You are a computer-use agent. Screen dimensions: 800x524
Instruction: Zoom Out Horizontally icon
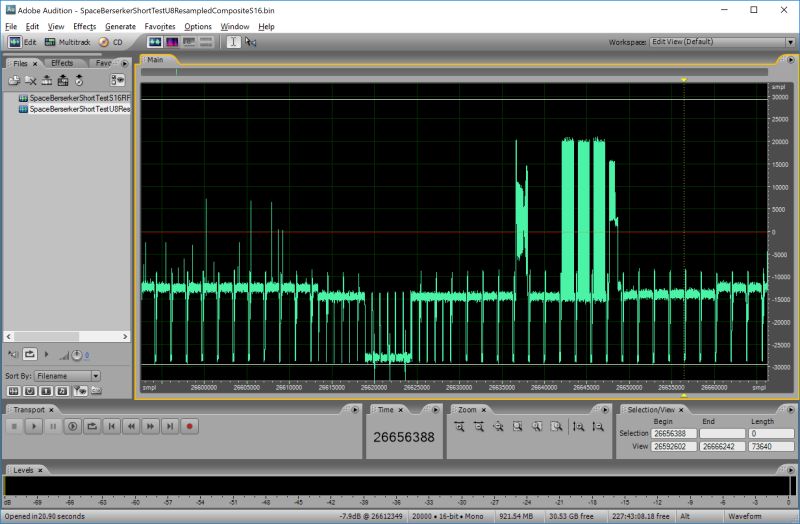click(x=479, y=427)
